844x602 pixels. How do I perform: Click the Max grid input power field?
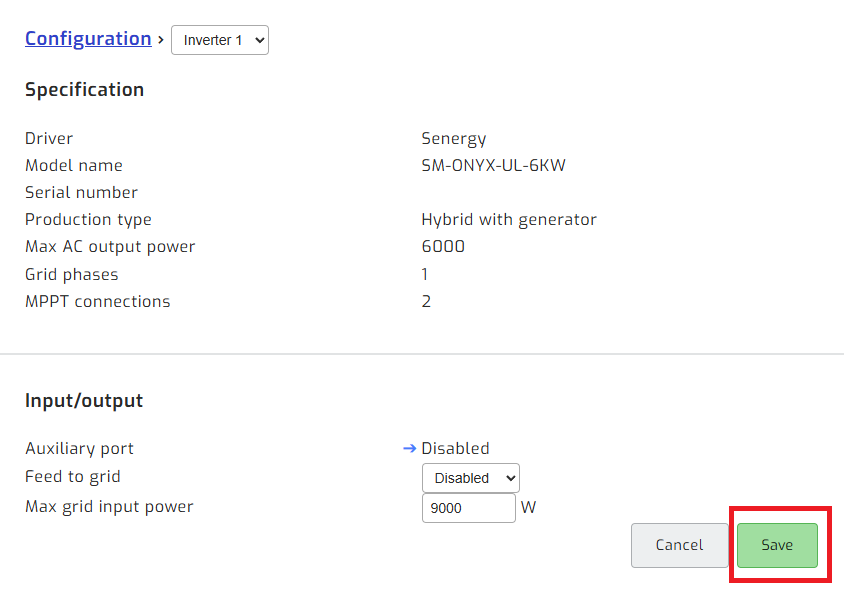pos(468,507)
